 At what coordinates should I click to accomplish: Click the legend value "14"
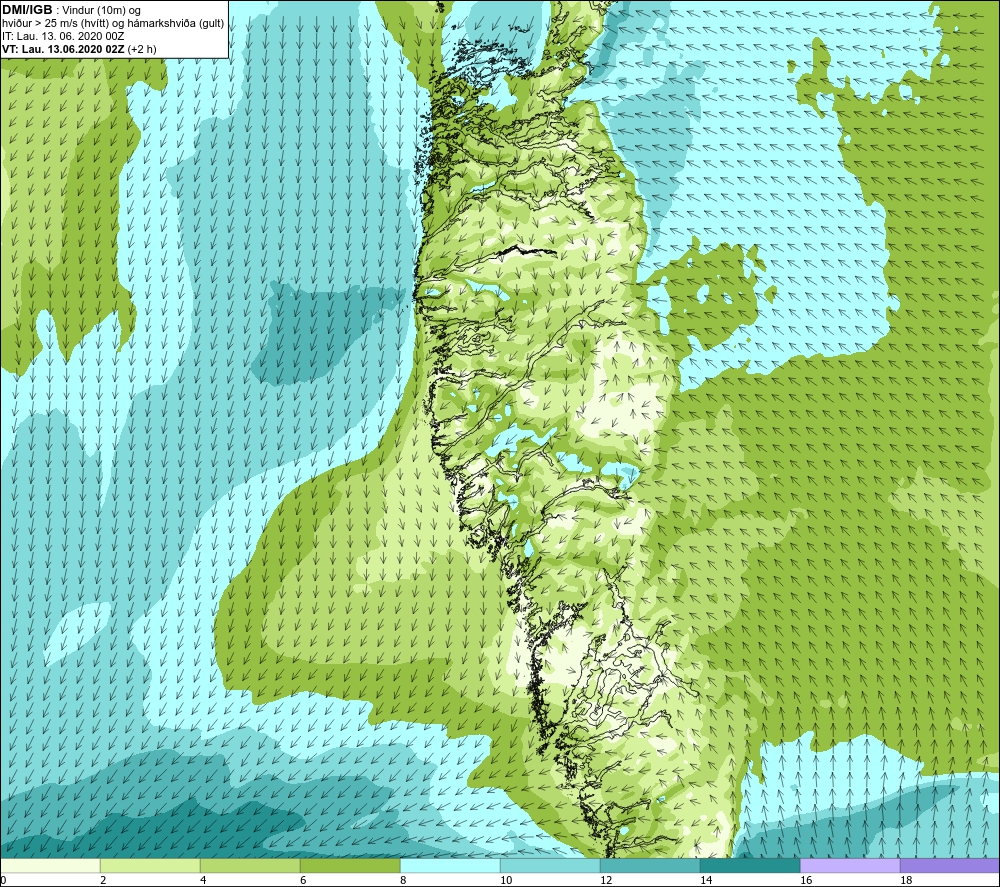706,880
